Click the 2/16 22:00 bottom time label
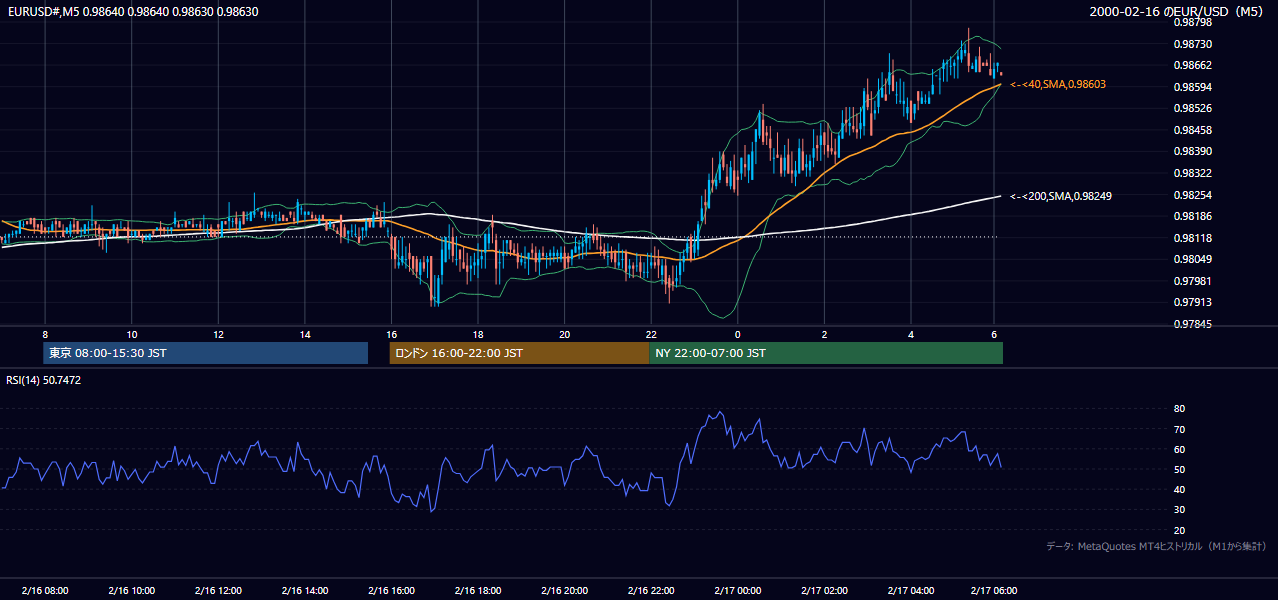This screenshot has width=1278, height=600. coord(651,590)
